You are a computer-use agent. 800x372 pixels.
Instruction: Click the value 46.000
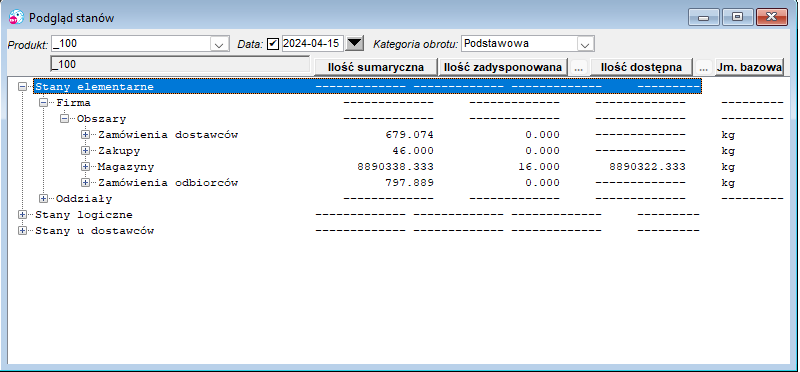[413, 151]
